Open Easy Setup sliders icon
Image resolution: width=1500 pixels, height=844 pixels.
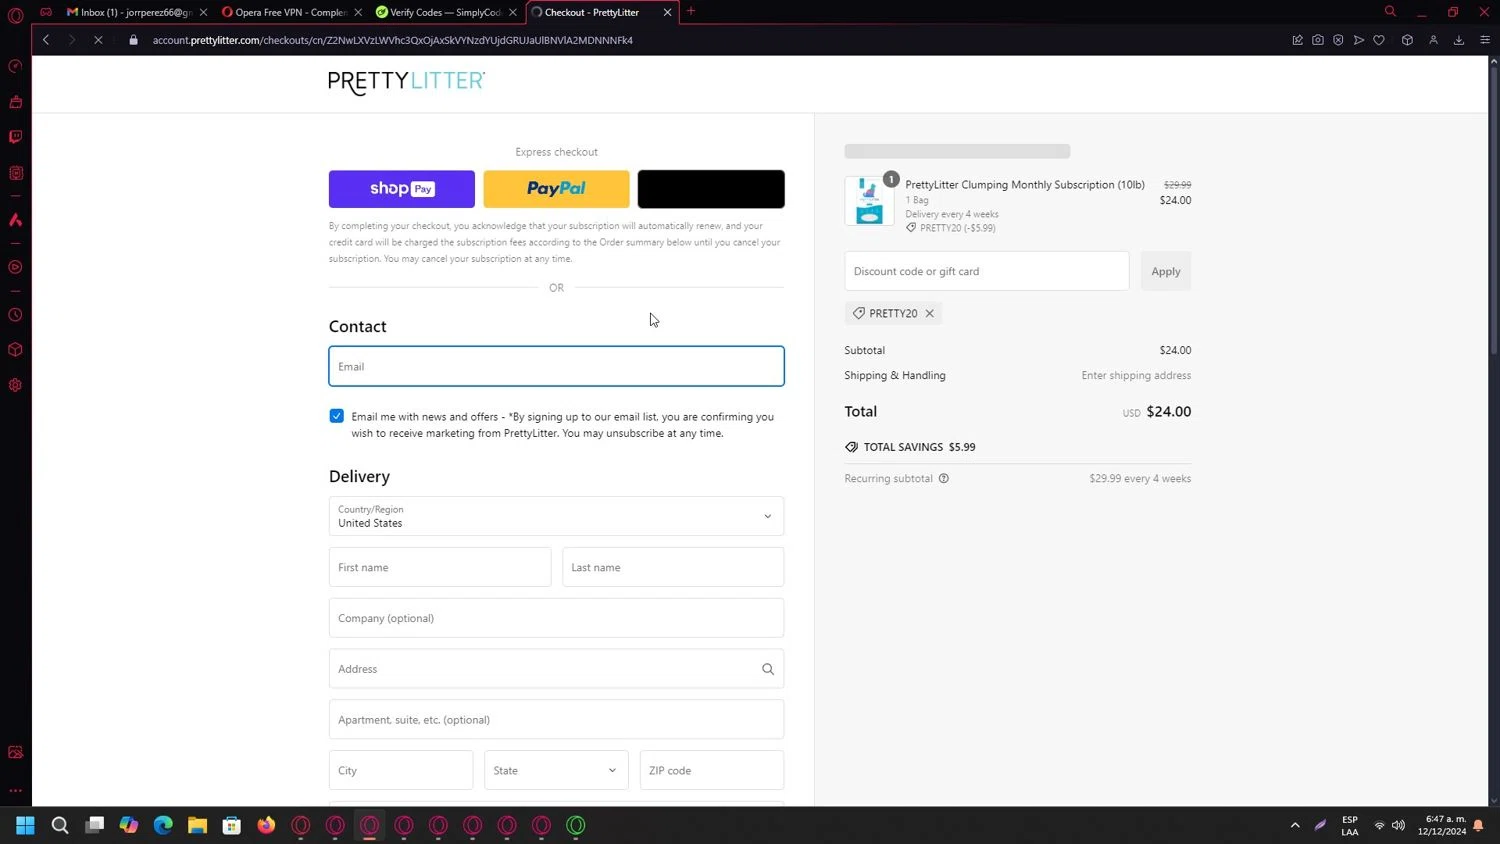point(1485,40)
